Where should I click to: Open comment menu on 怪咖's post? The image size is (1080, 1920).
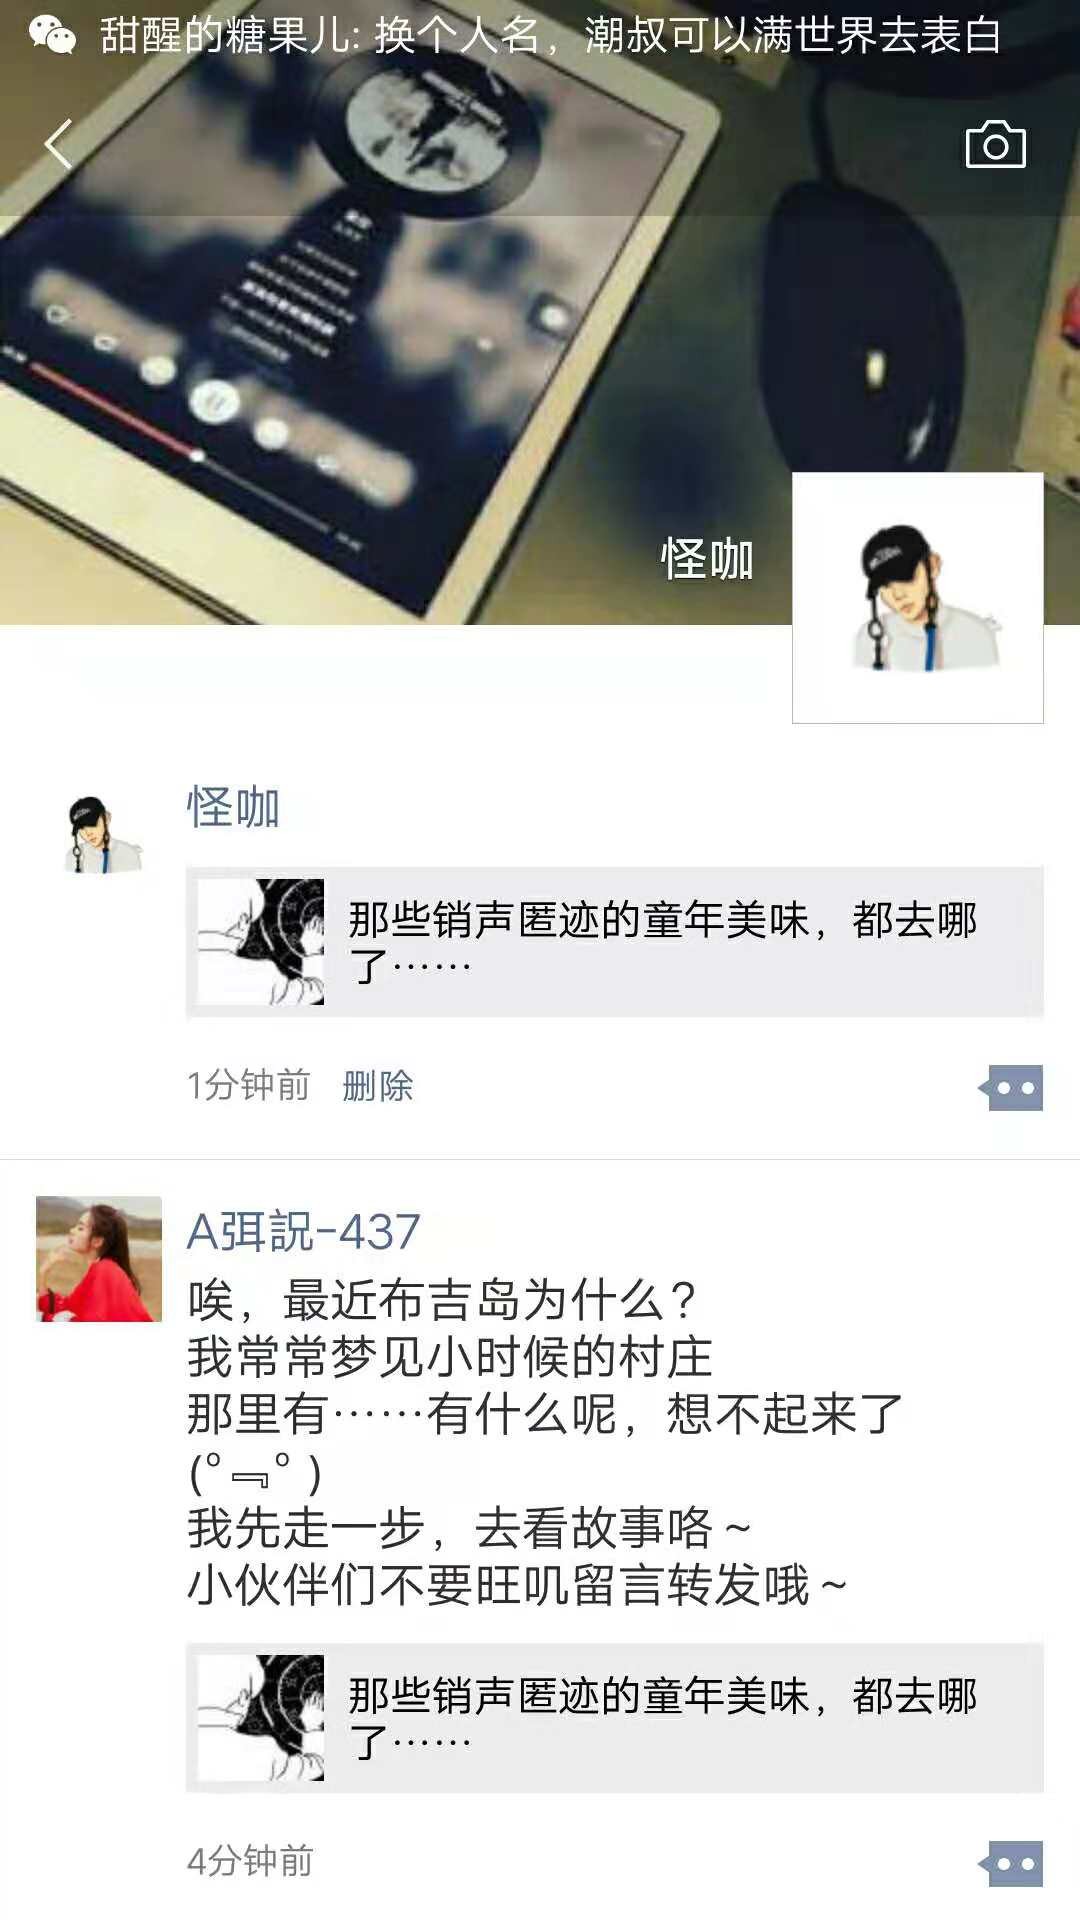point(1011,1088)
